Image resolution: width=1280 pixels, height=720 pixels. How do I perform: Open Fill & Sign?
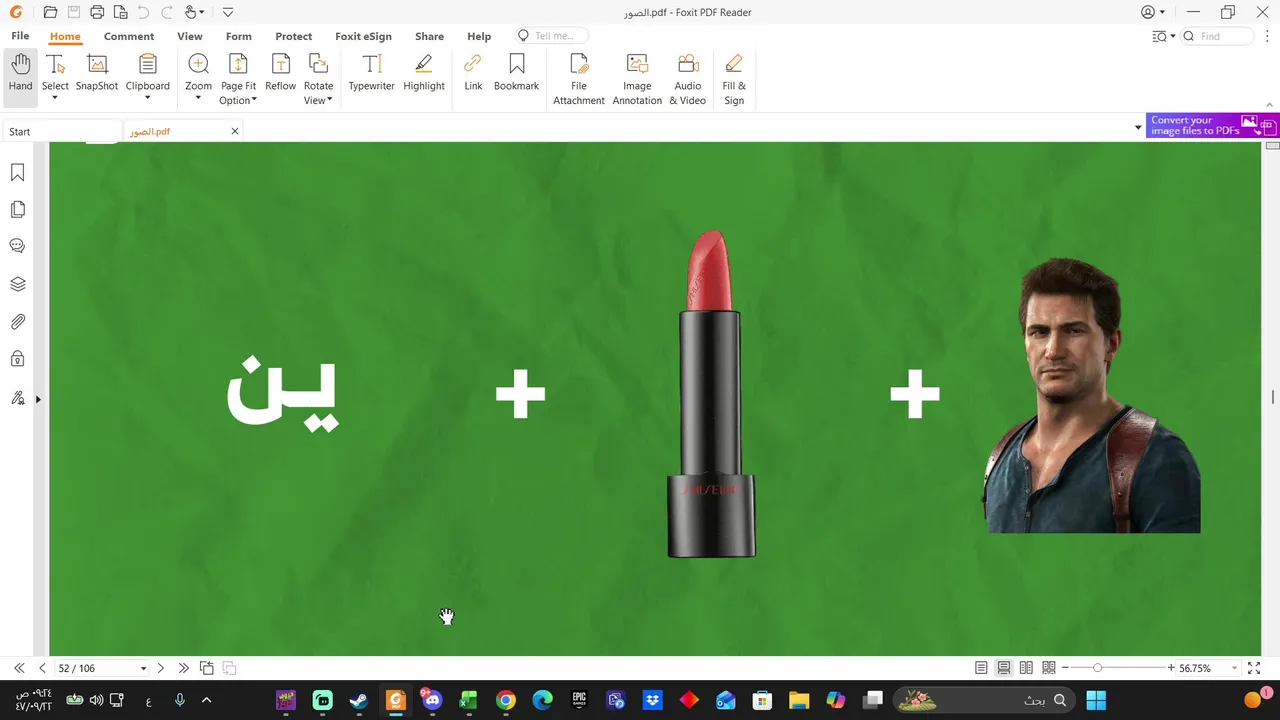[734, 79]
